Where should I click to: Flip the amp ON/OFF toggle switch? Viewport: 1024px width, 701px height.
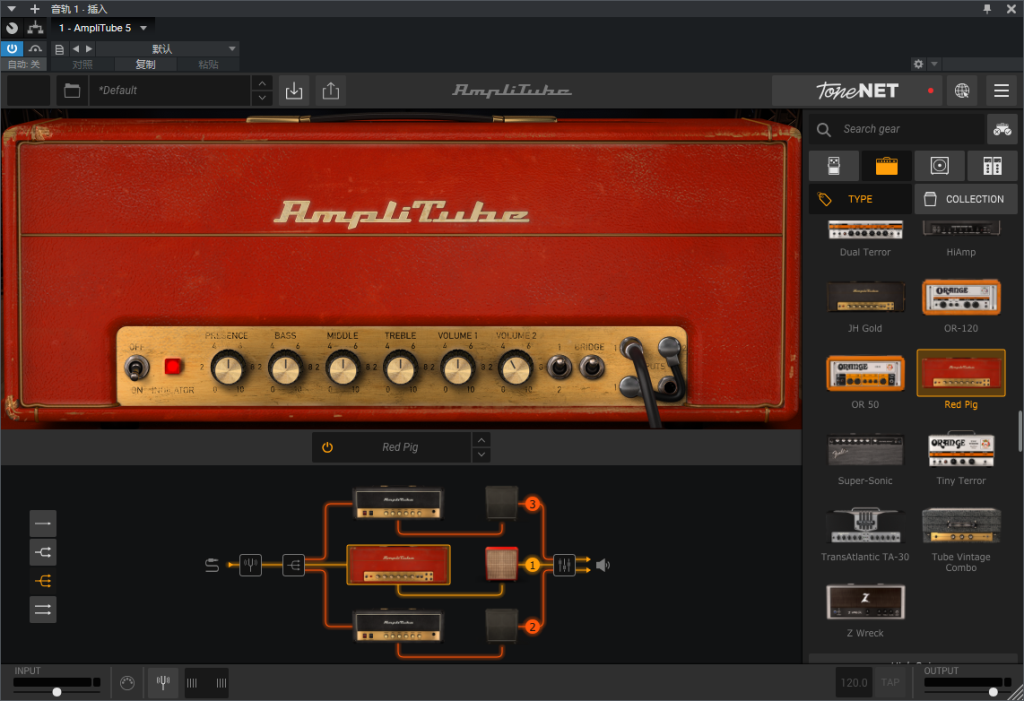pos(135,369)
